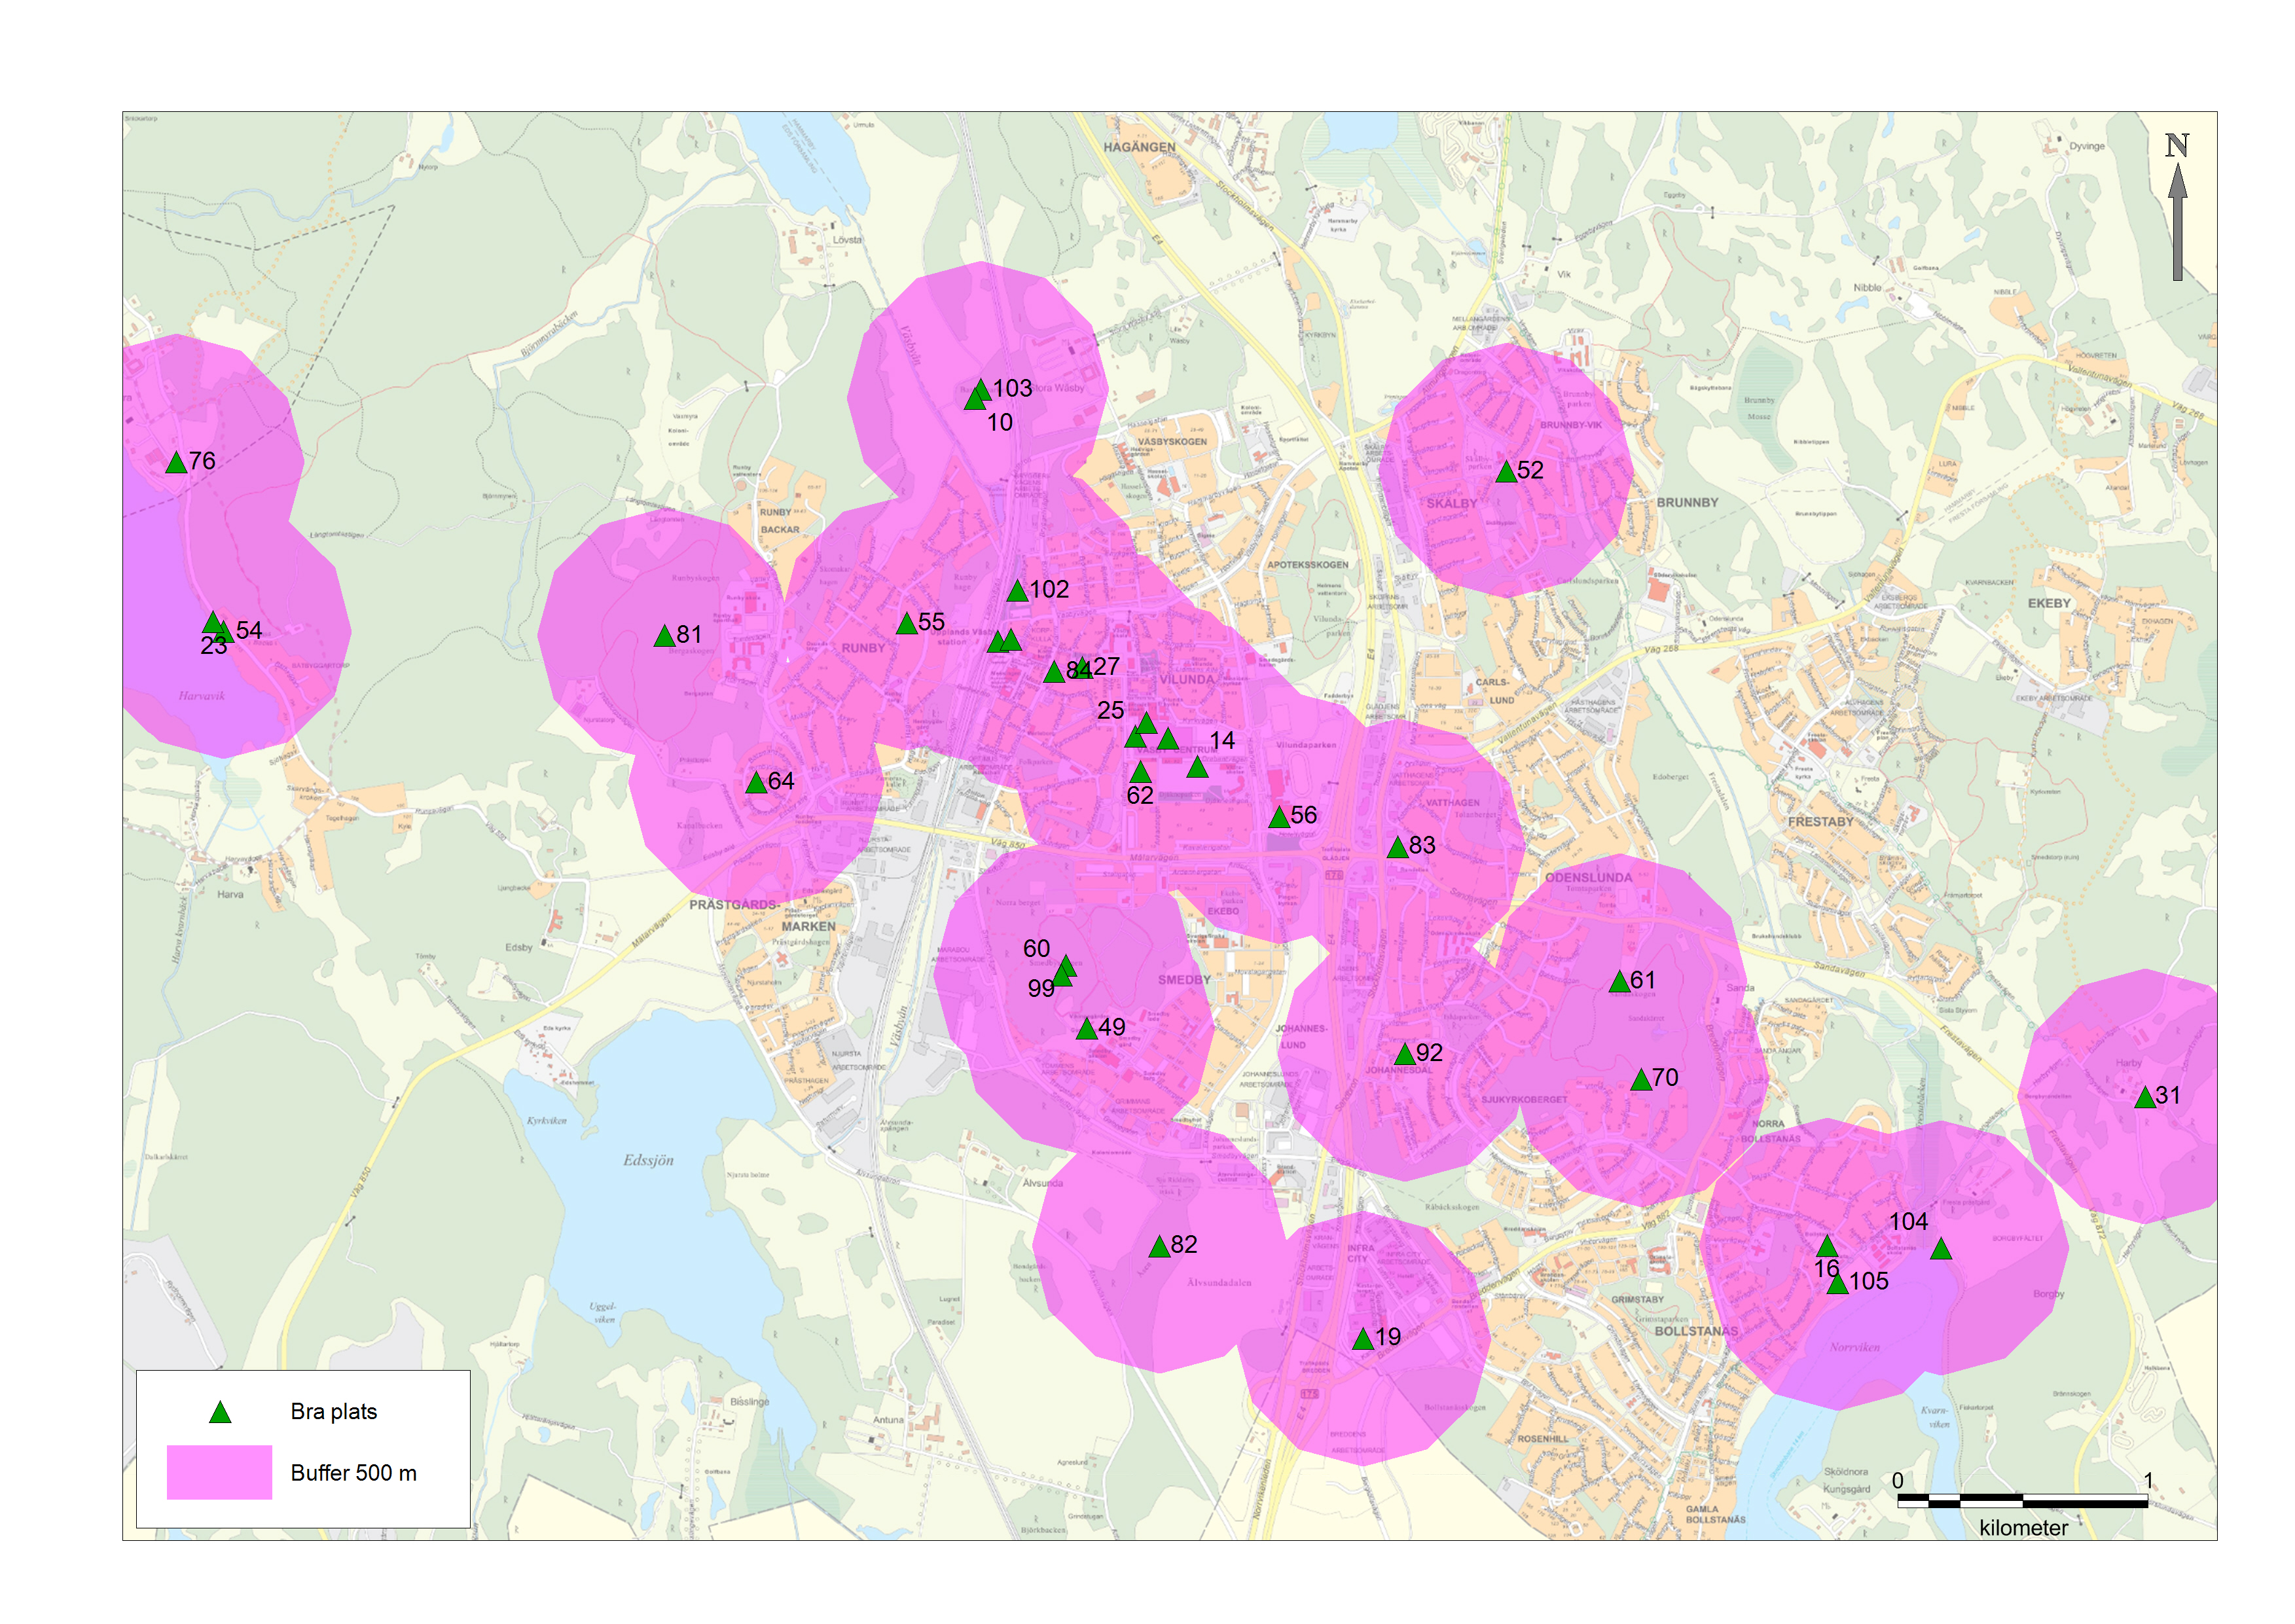
Task: Click the EKEBY place label
Action: point(2049,603)
